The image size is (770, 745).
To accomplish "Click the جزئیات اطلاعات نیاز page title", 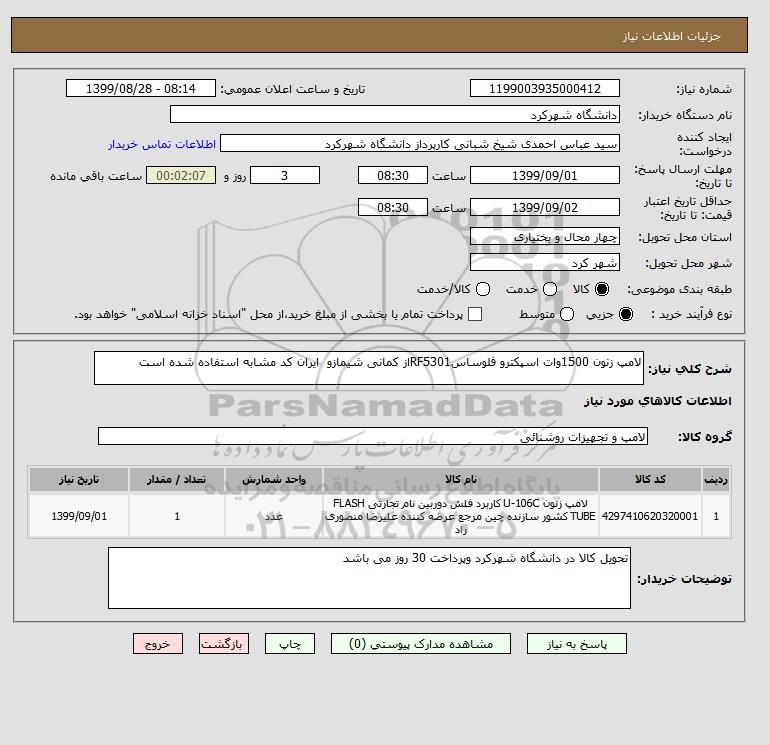I will 671,36.
